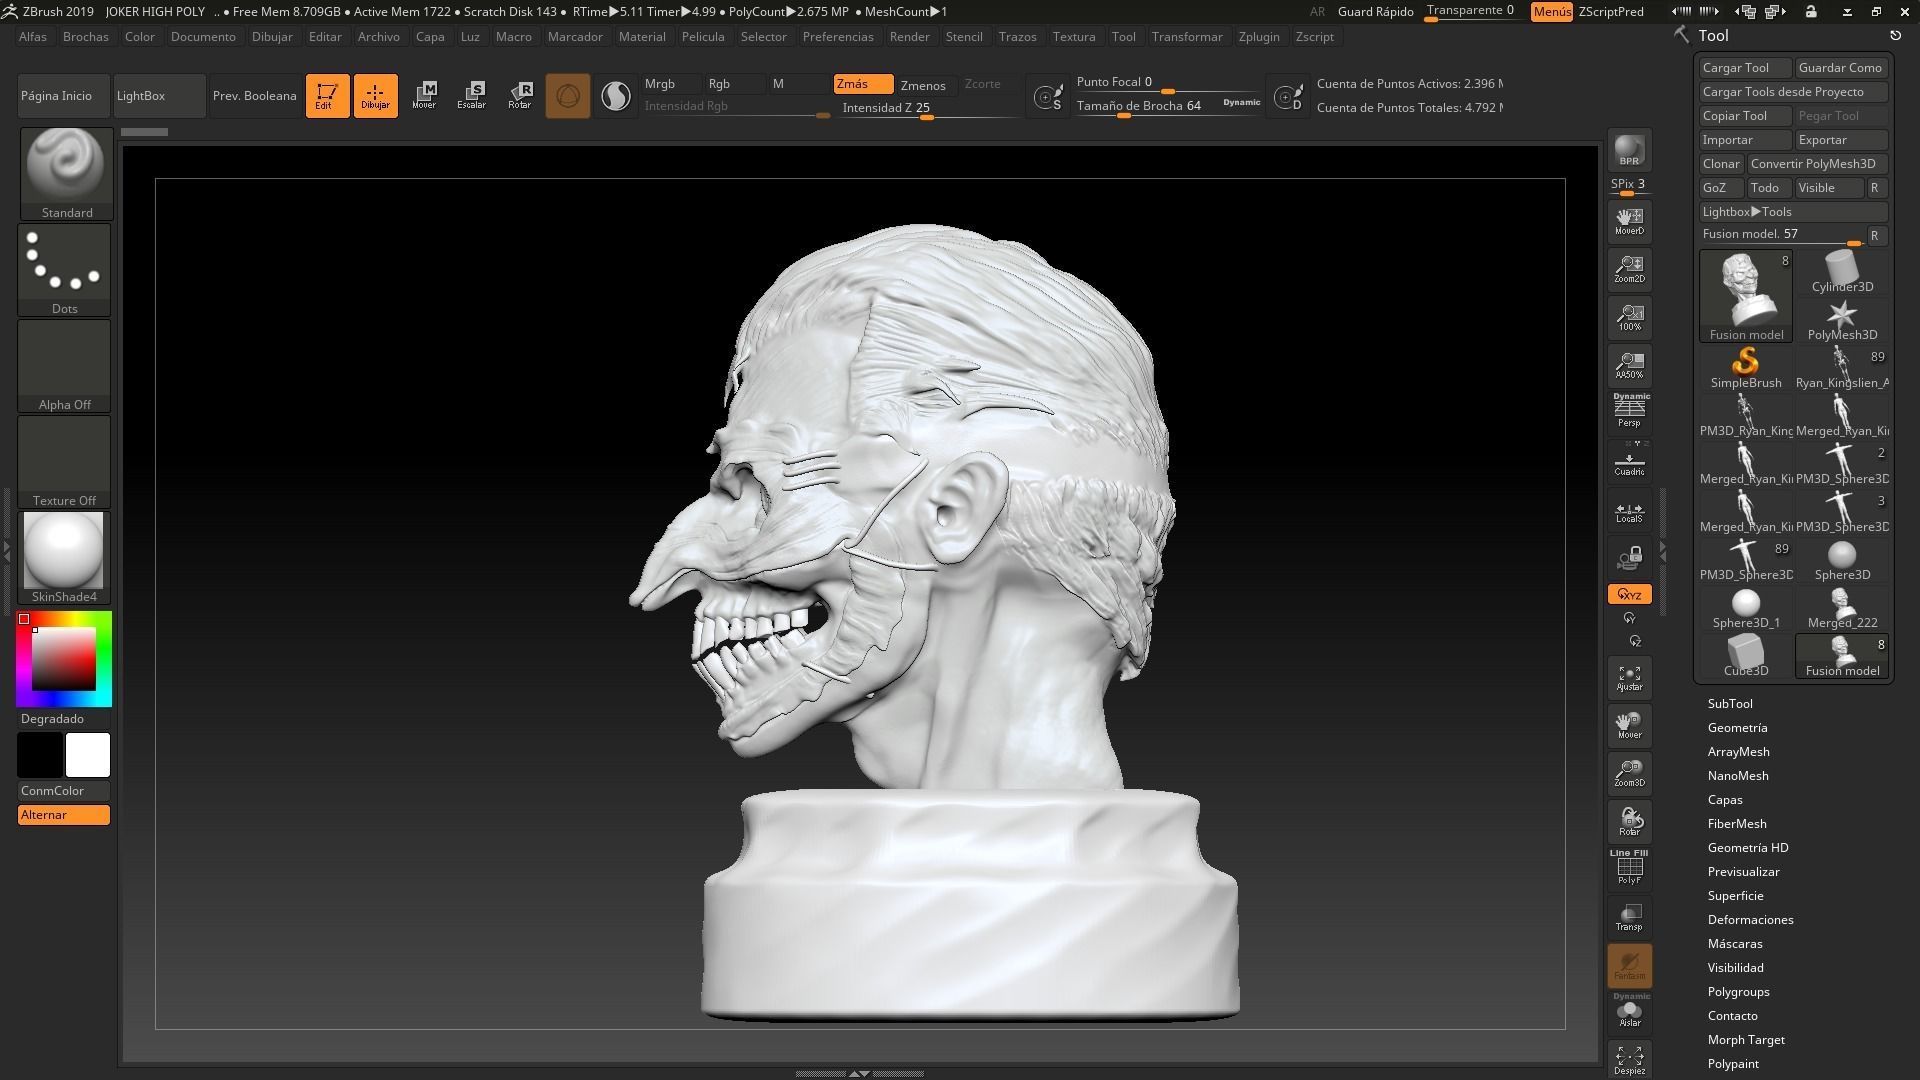This screenshot has height=1080, width=1920.
Task: Toggle PolyF line fill display
Action: [1629, 867]
